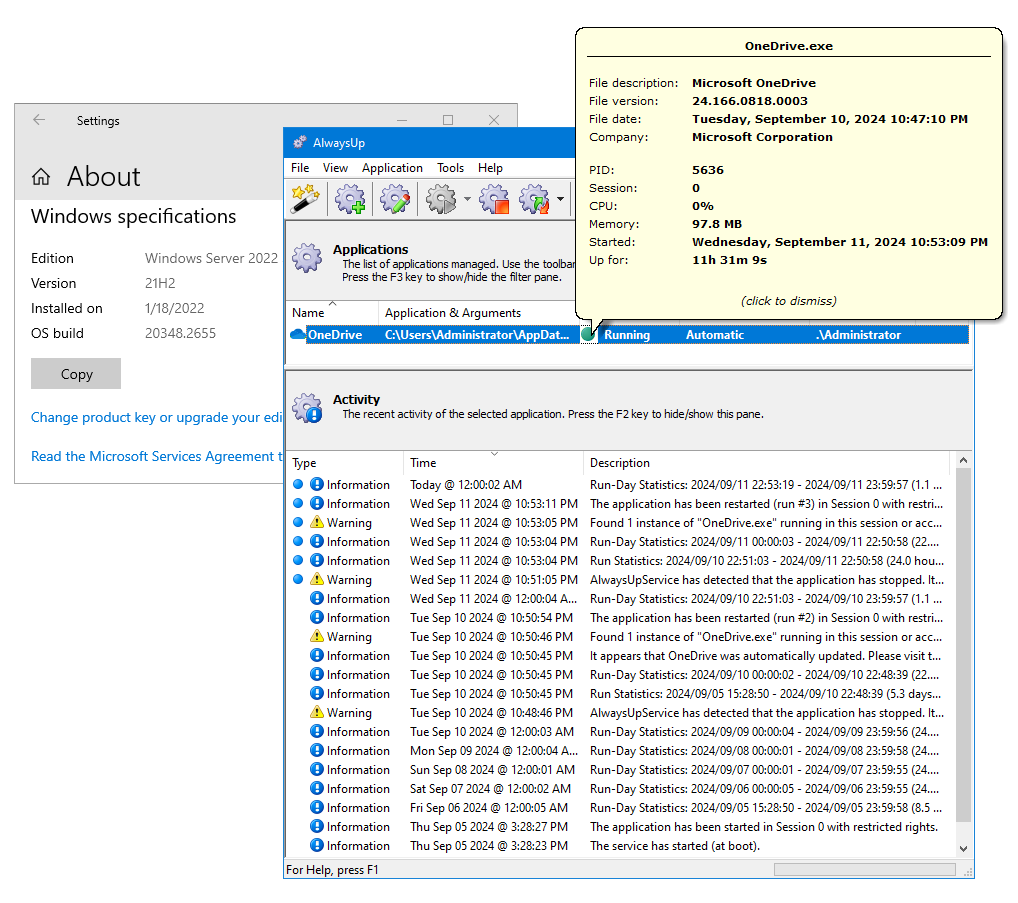Click the Applications pane gear icon
This screenshot has width=1018, height=903.
point(307,257)
